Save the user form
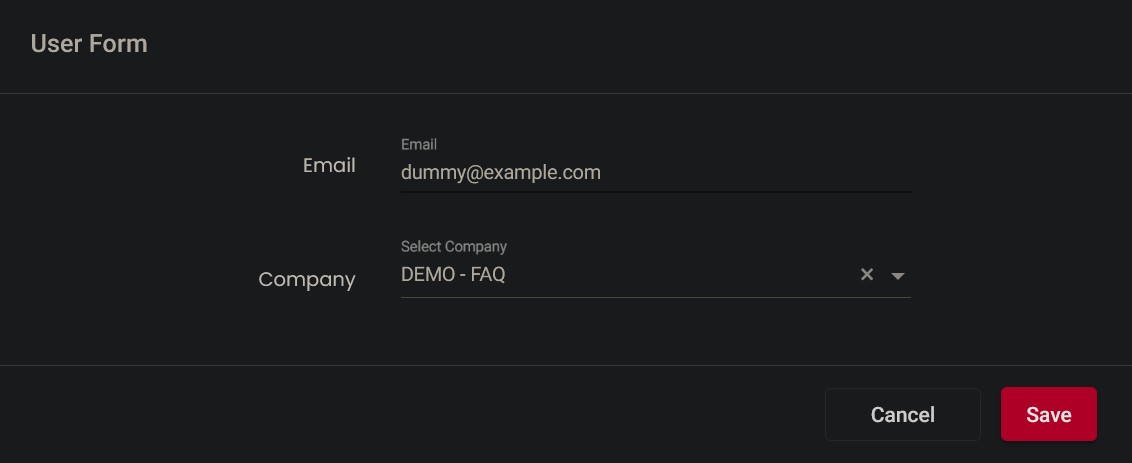This screenshot has width=1132, height=463. (1048, 414)
